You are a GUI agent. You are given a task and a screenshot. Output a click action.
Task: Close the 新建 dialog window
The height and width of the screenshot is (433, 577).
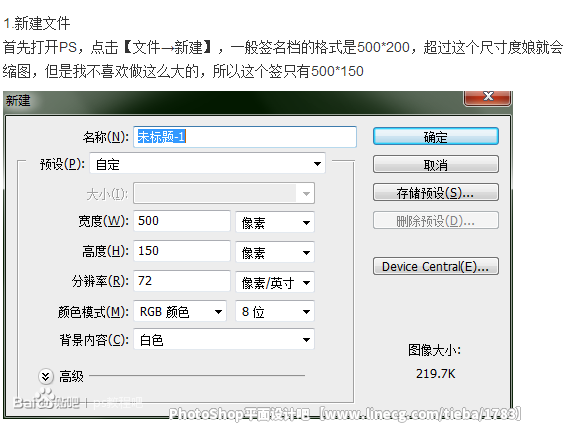(x=488, y=97)
